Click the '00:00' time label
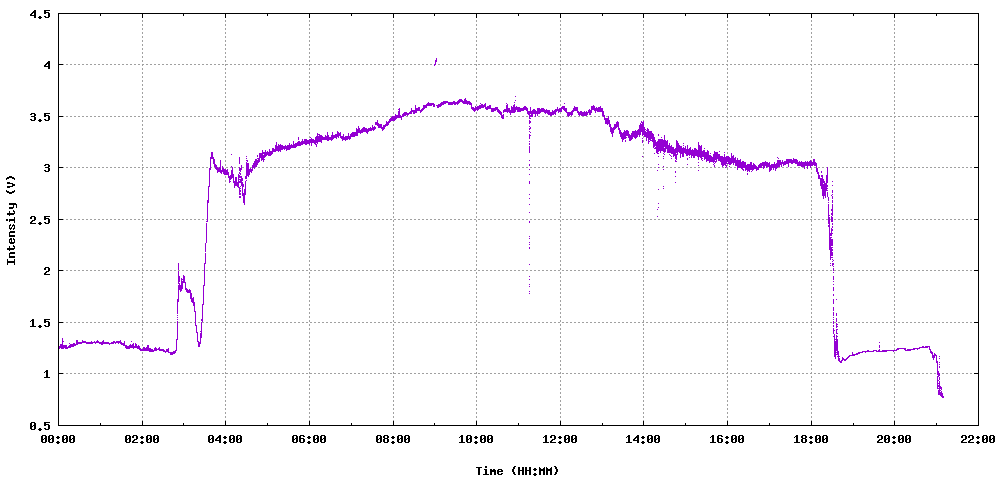Screen dimensions: 1000x480 pos(59,439)
